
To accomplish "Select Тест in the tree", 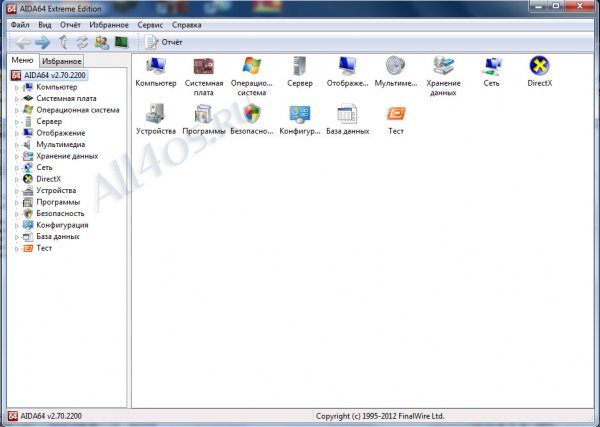I will point(44,248).
